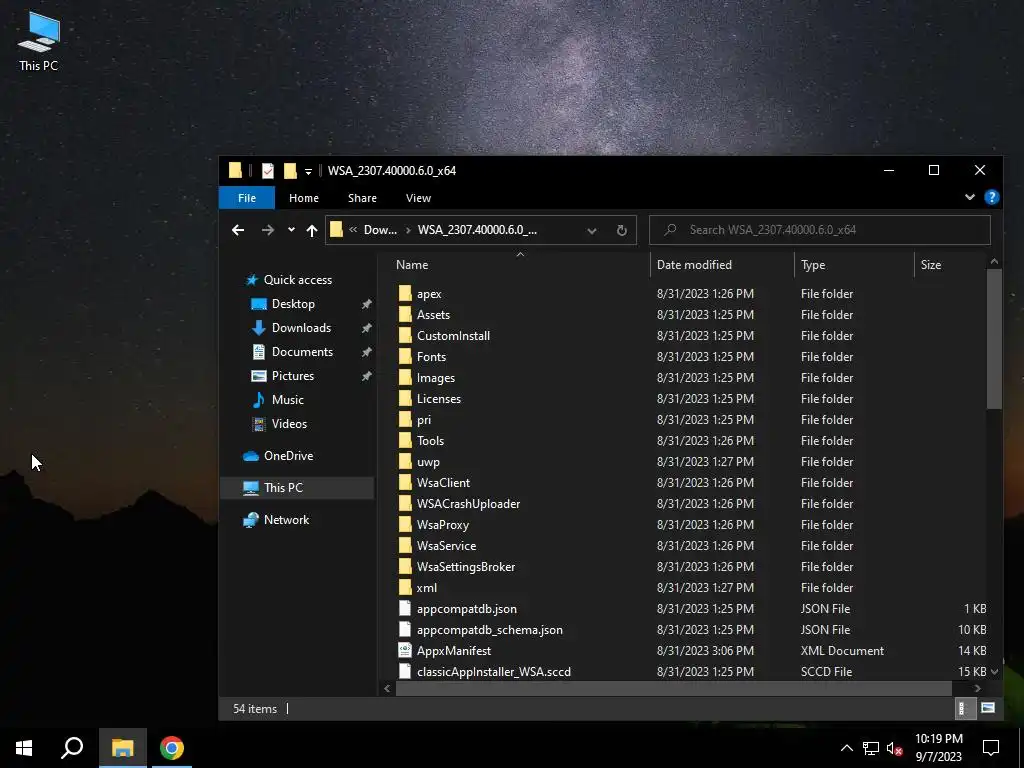Select the CustomInstall folder icon
1024x768 pixels.
pyautogui.click(x=405, y=336)
